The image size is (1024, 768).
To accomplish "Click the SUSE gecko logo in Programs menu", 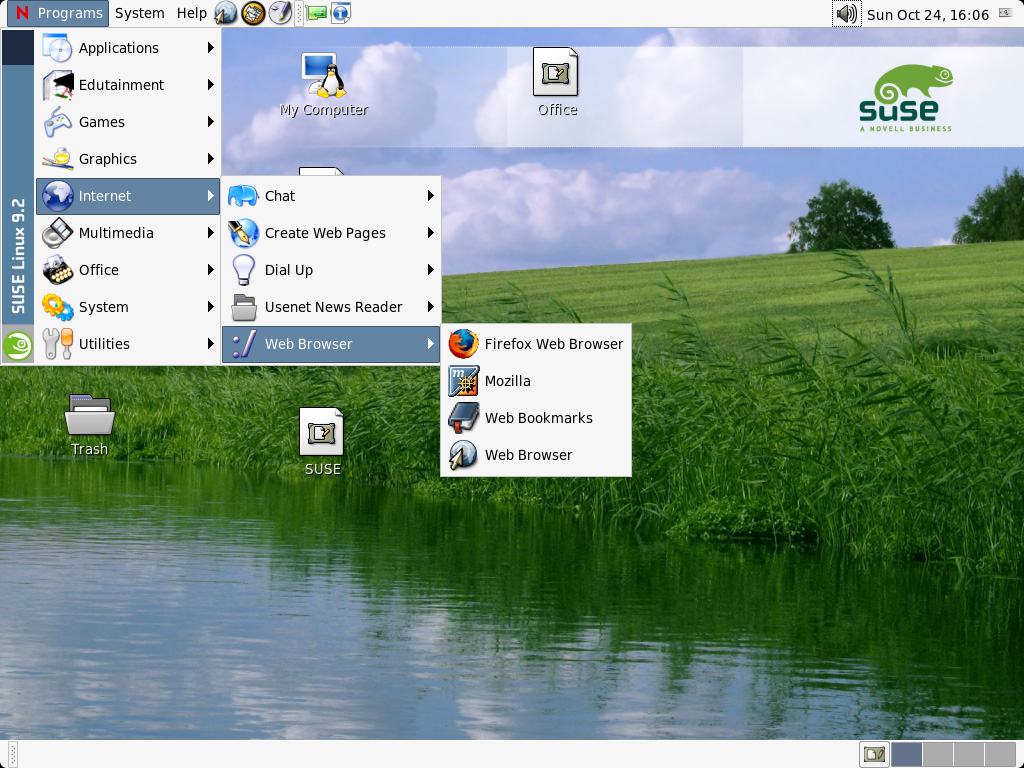I will click(x=18, y=345).
